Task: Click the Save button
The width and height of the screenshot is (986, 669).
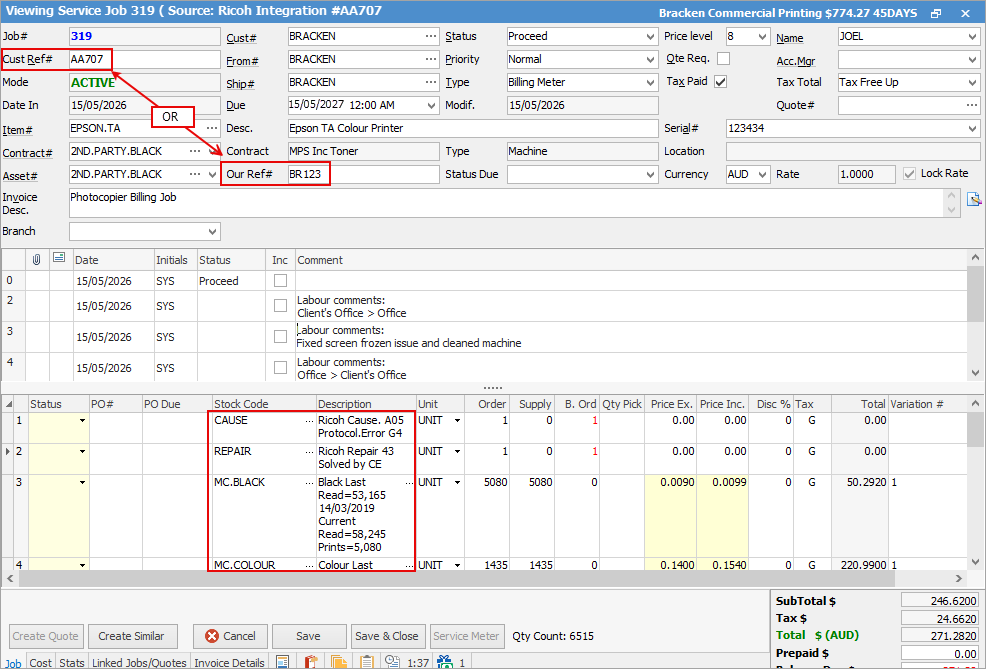Action: 308,636
